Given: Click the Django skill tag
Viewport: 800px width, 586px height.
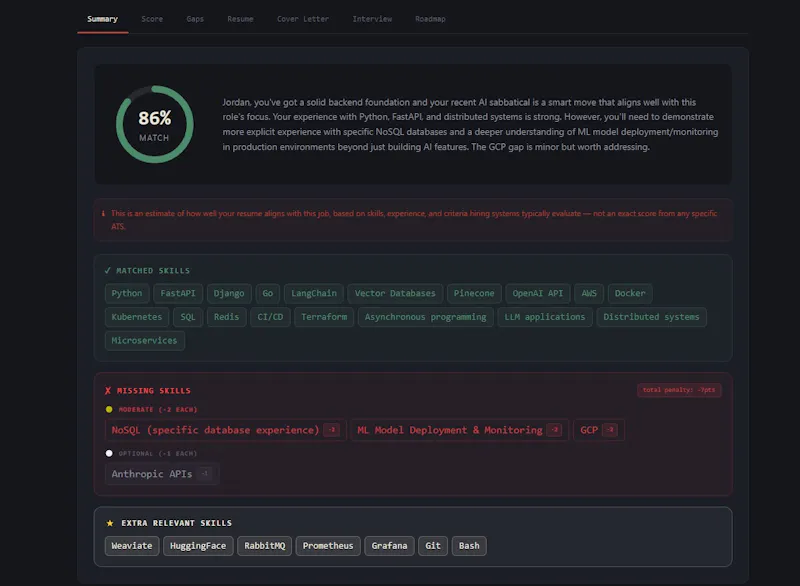Looking at the screenshot, I should (229, 293).
